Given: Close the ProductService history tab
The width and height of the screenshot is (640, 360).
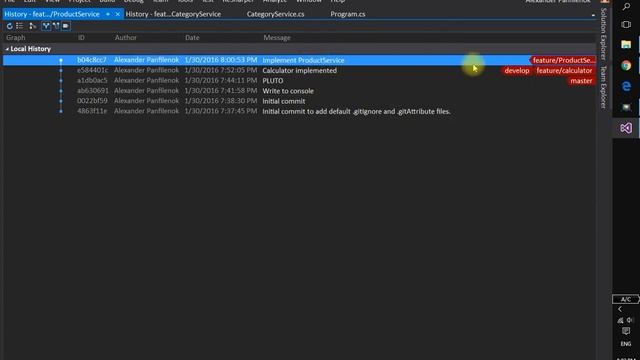Looking at the screenshot, I should (x=118, y=14).
